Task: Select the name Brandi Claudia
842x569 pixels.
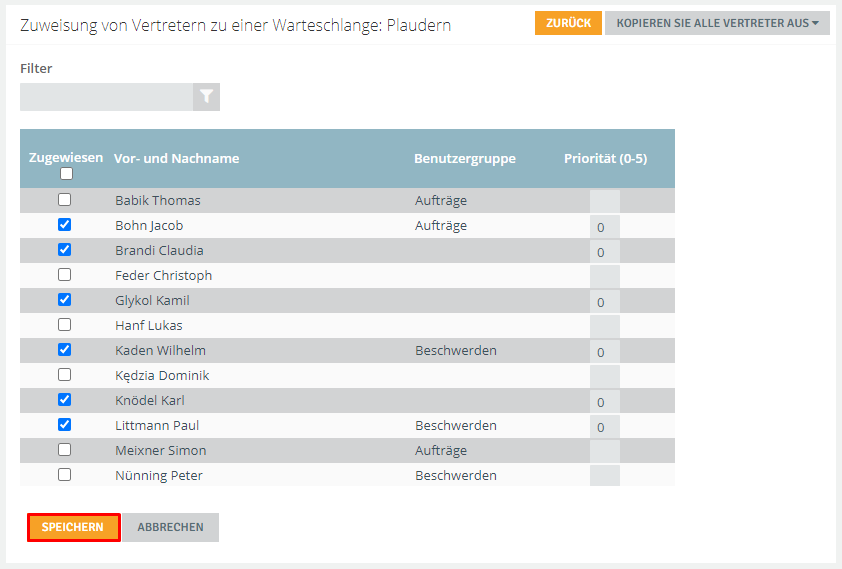Action: point(159,250)
